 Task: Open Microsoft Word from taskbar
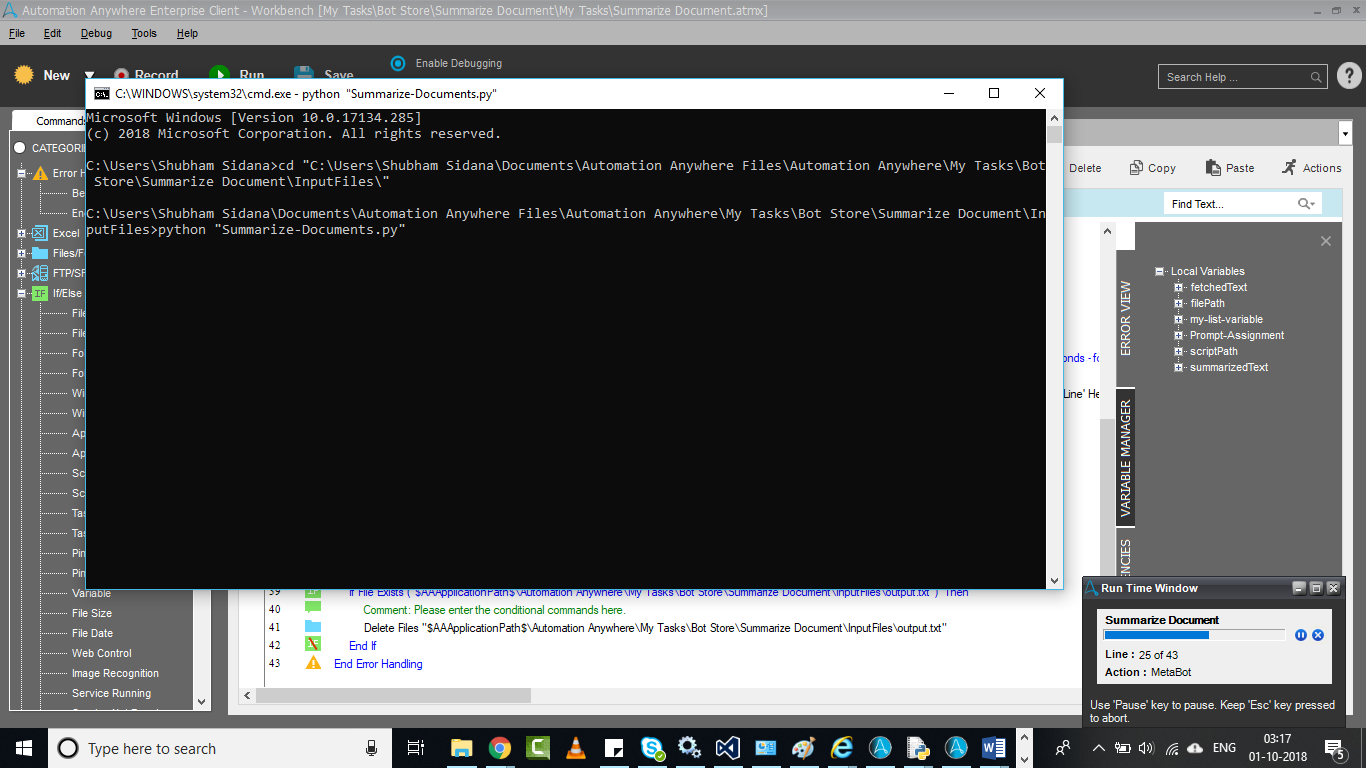point(994,748)
